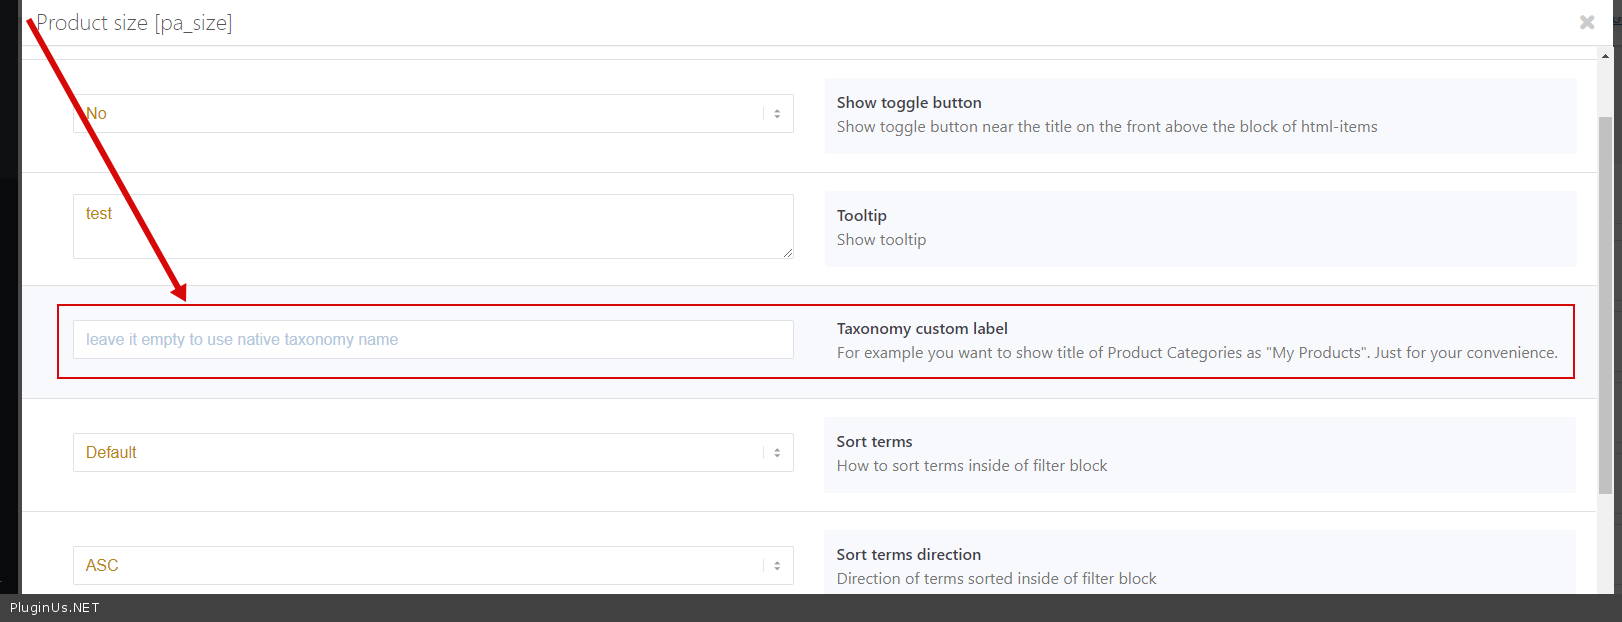Click the 'Show toggle button' option heading
Viewport: 1622px width, 622px height.
pos(909,103)
